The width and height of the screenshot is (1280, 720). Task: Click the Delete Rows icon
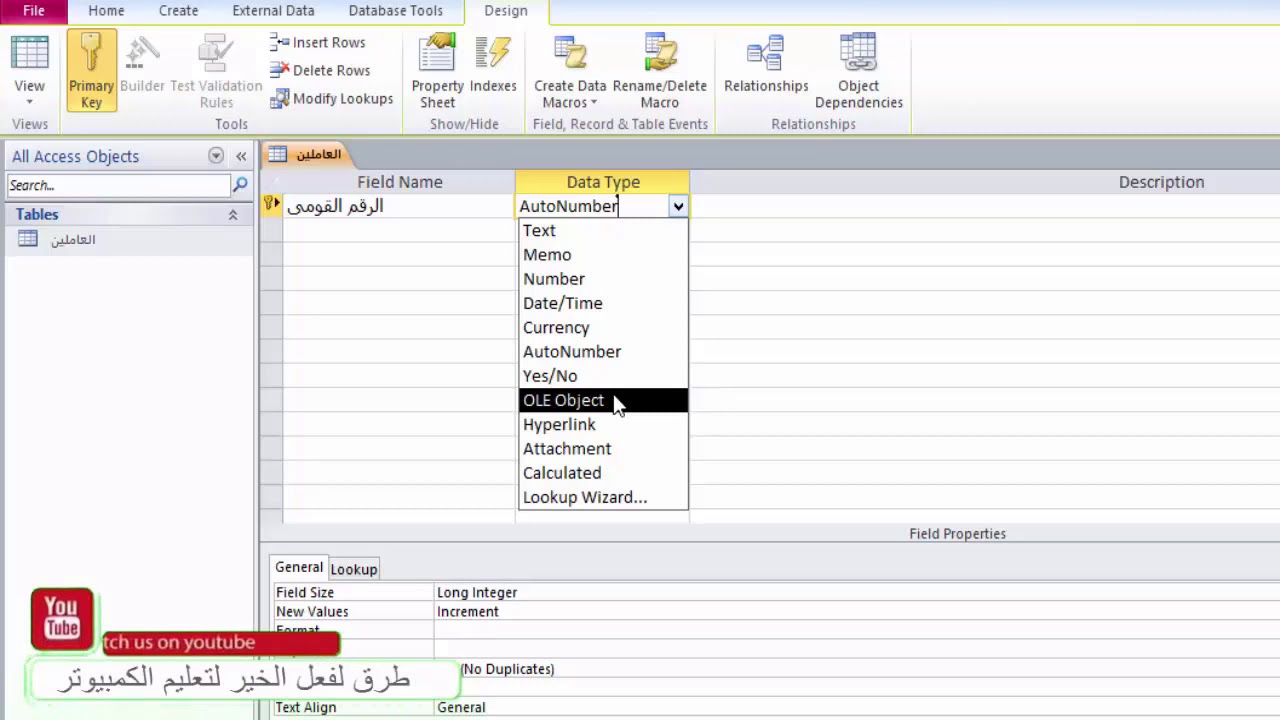click(x=279, y=70)
